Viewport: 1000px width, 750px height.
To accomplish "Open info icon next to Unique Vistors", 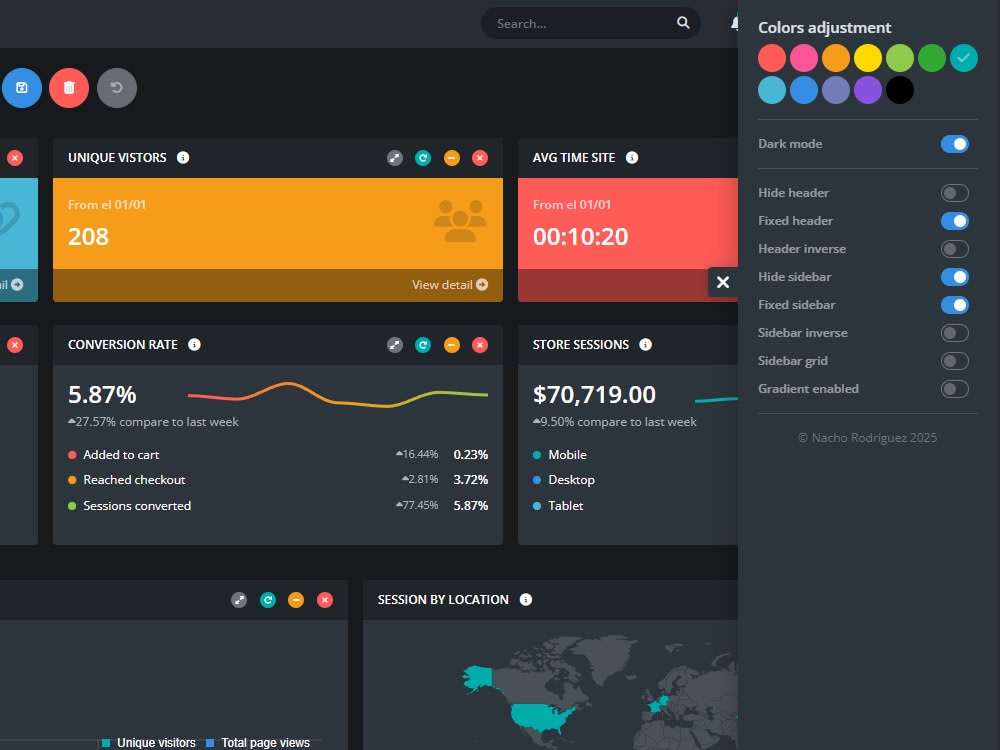I will coord(183,158).
